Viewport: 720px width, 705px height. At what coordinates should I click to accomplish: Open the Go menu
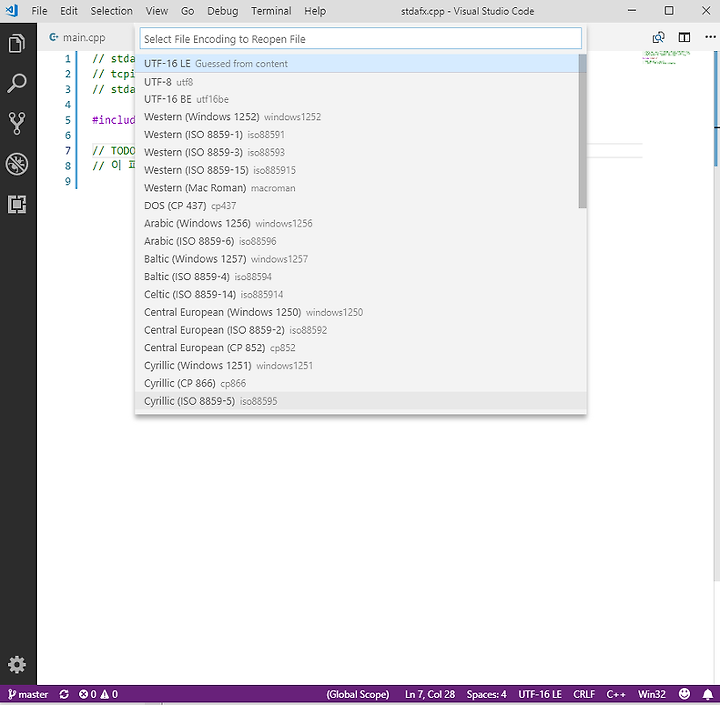tap(187, 11)
